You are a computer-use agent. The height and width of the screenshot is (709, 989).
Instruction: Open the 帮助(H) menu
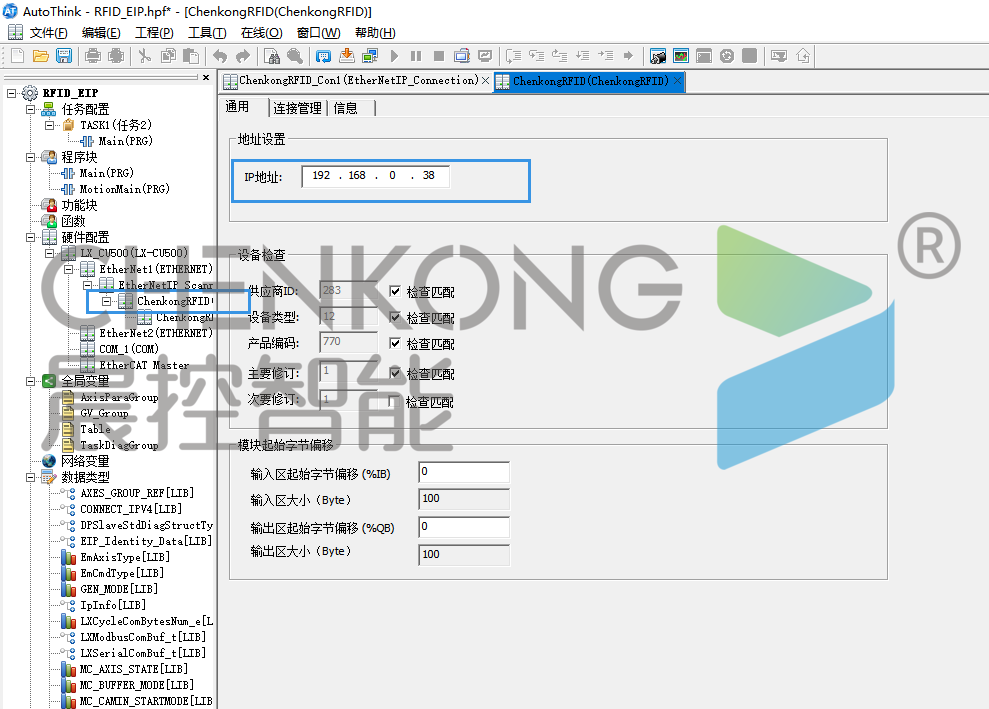pyautogui.click(x=375, y=33)
